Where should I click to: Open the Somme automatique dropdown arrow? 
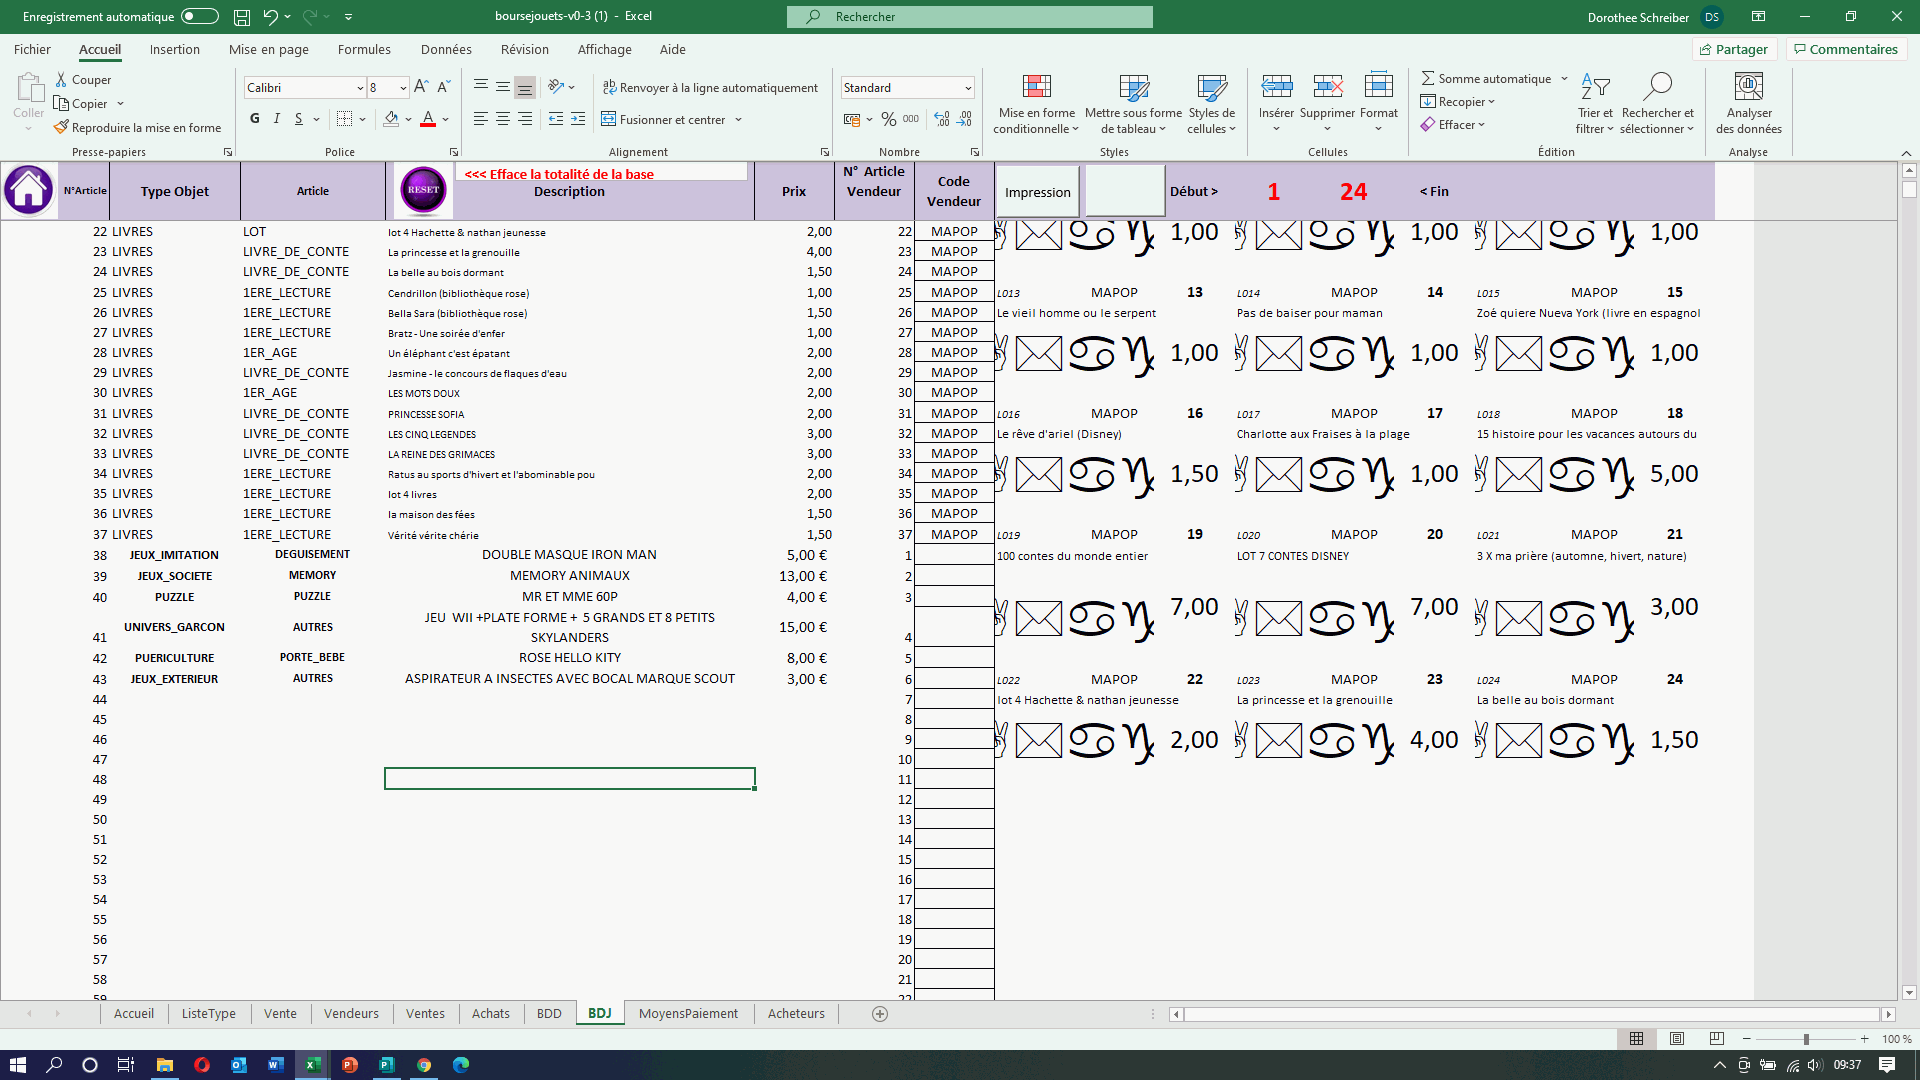[x=1564, y=79]
